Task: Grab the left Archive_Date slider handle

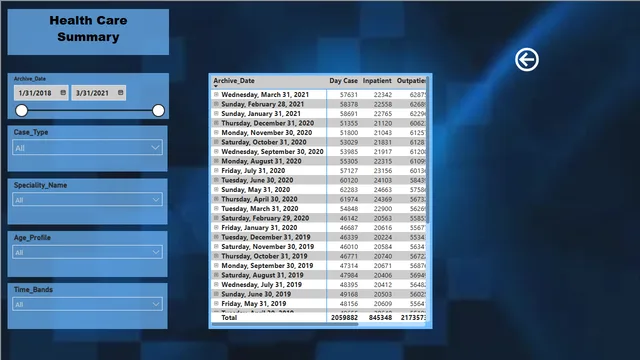Action: 22,111
